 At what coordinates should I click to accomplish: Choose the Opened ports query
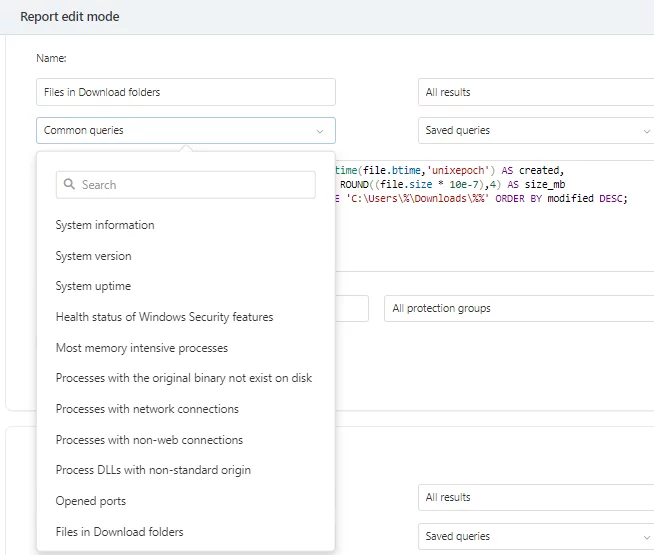91,501
